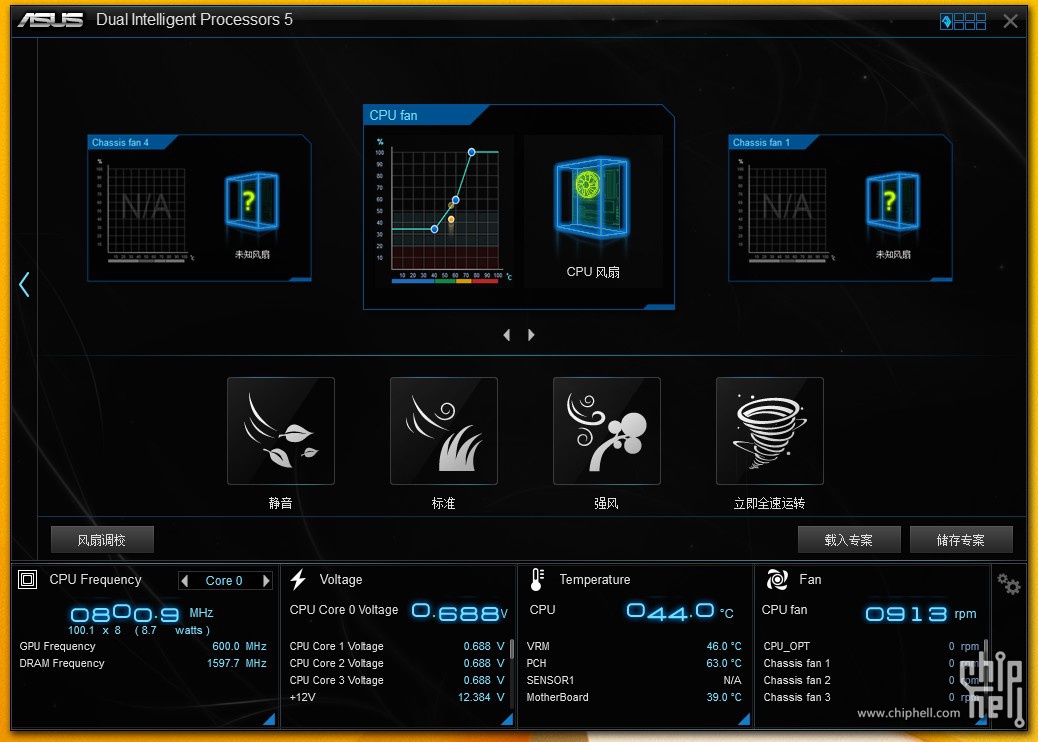Click the lowest point of CPU fan curve
This screenshot has width=1038, height=742.
tap(434, 229)
